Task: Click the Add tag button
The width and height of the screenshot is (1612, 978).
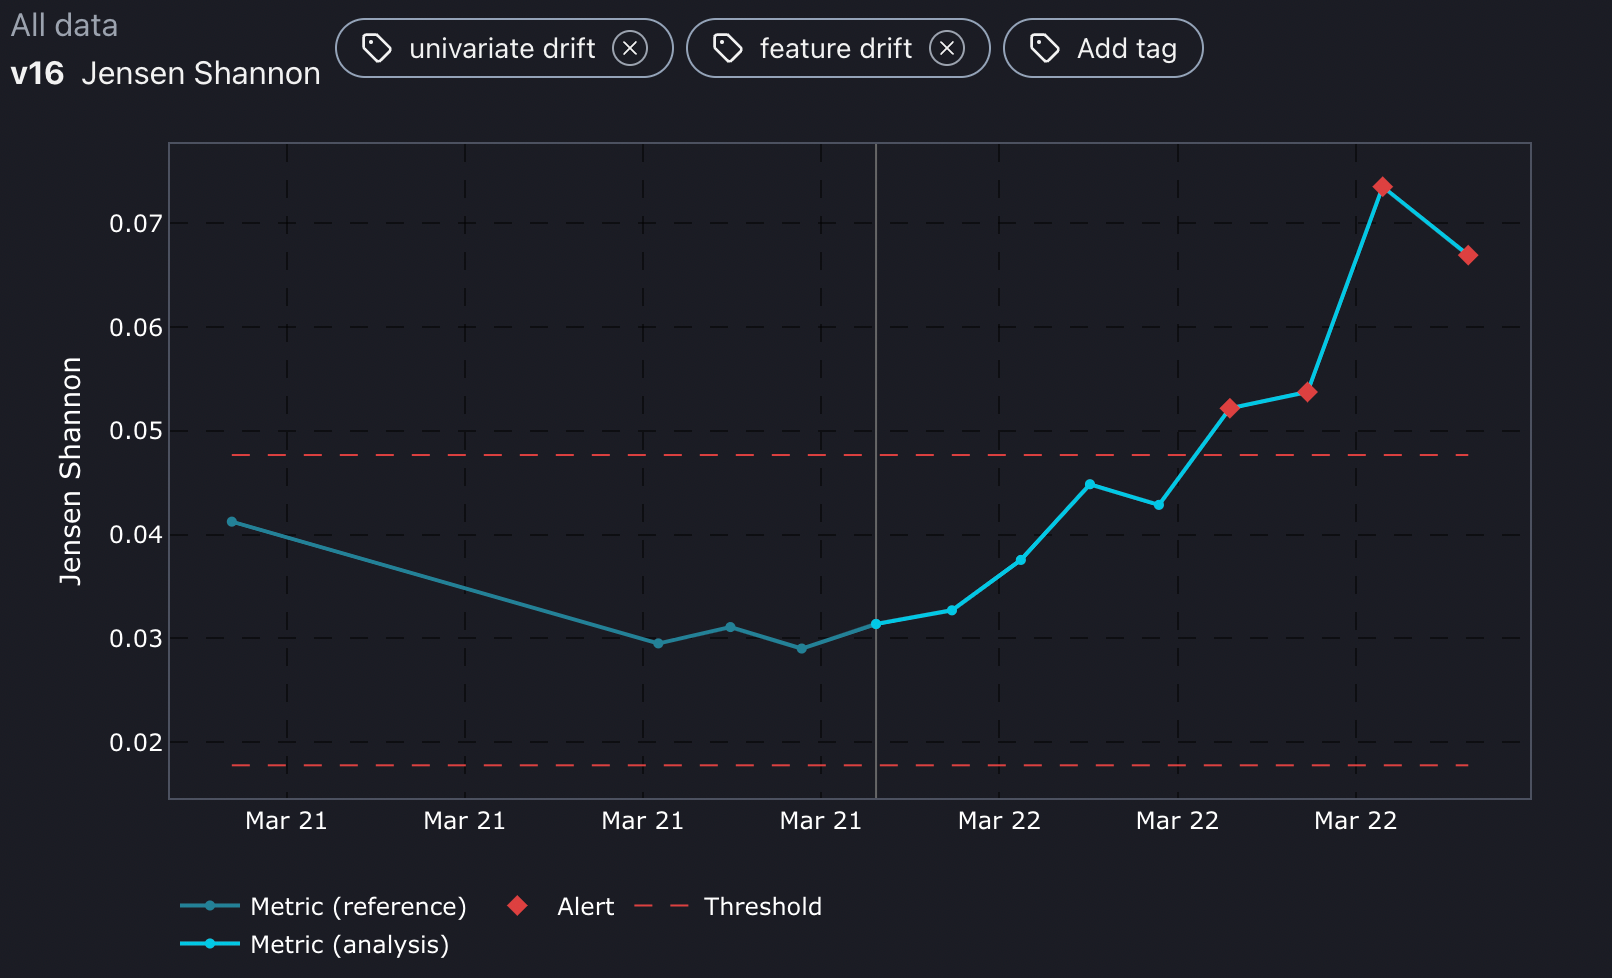Action: click(1103, 47)
